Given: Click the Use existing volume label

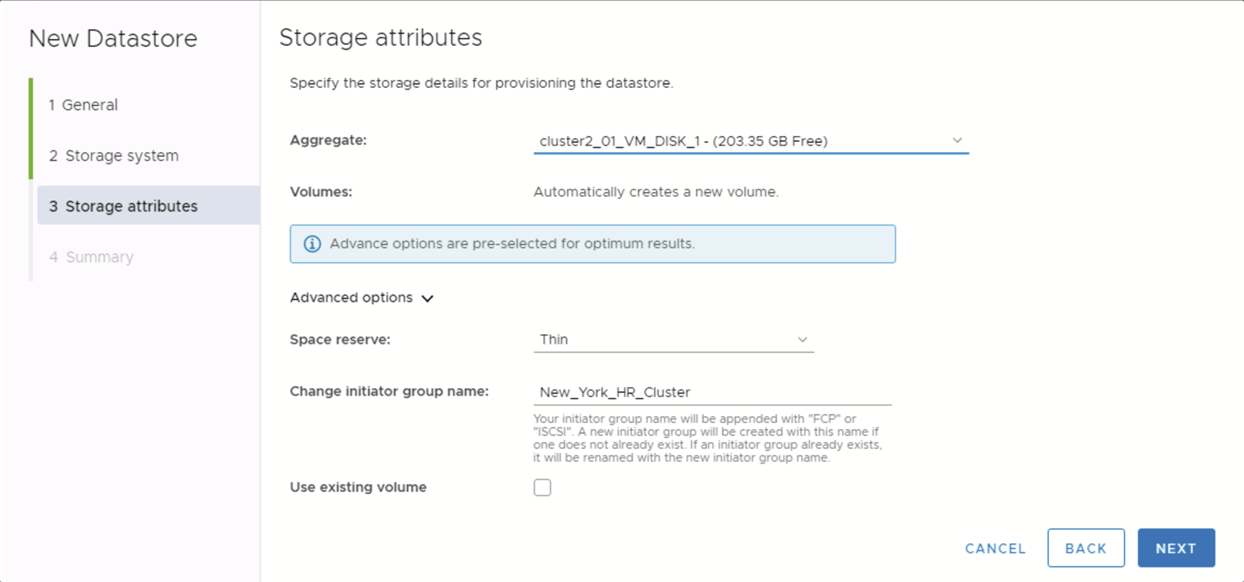Looking at the screenshot, I should tap(358, 488).
